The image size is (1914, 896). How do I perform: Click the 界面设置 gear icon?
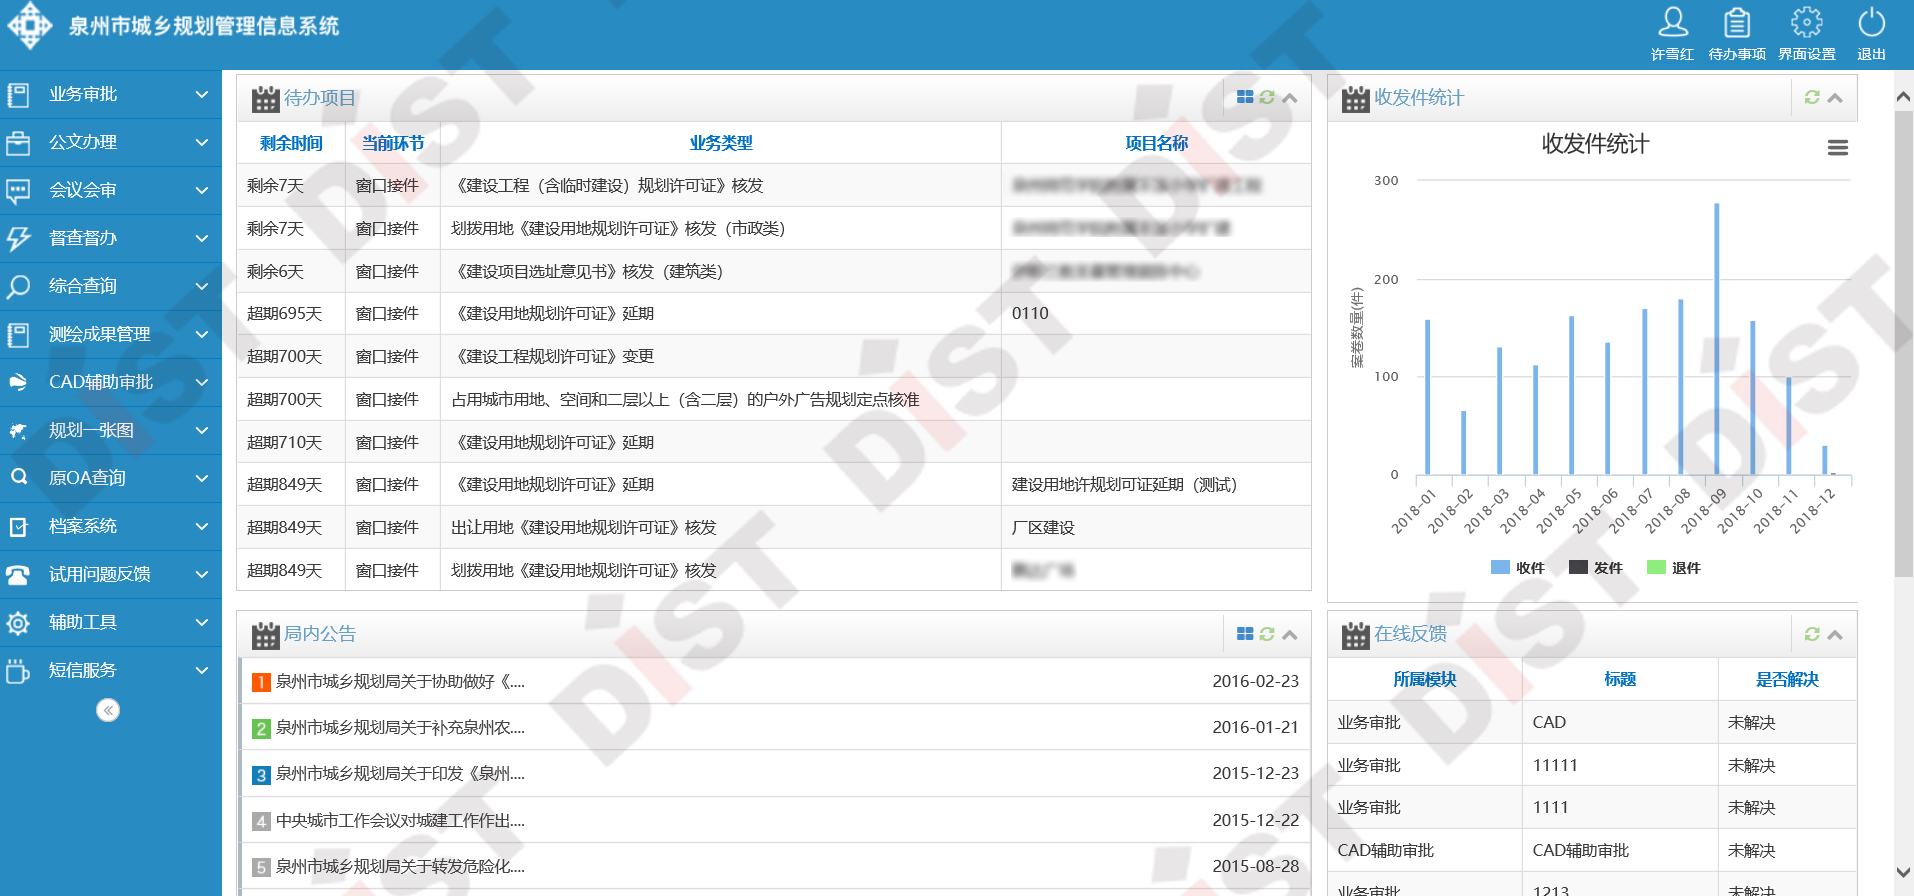pyautogui.click(x=1806, y=23)
